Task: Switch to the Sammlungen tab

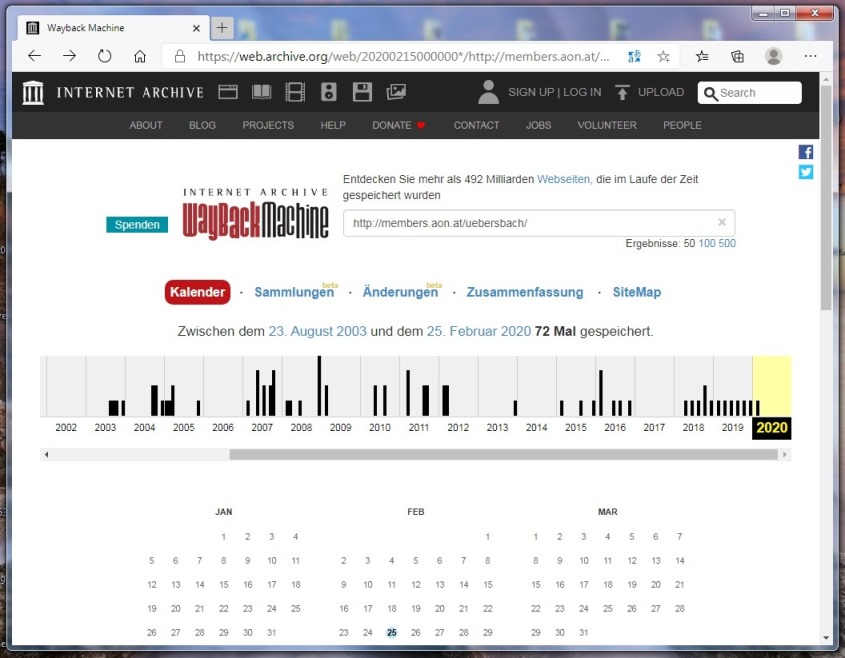Action: click(294, 292)
